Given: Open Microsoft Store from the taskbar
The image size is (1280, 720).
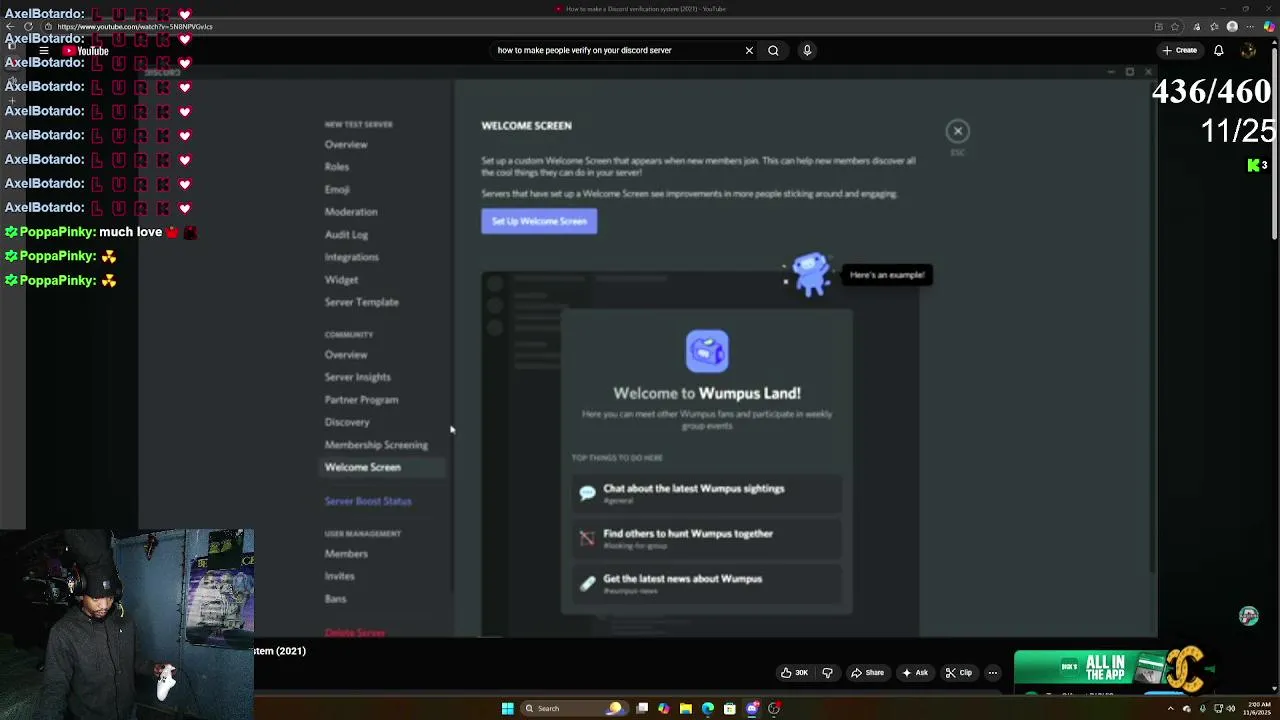Looking at the screenshot, I should click(x=729, y=708).
